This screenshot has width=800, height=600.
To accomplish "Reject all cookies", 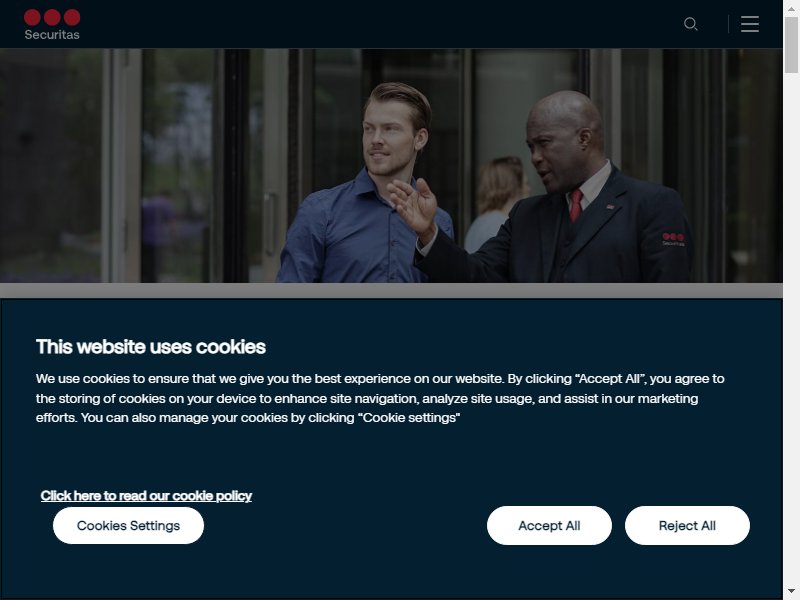I will pyautogui.click(x=687, y=526).
